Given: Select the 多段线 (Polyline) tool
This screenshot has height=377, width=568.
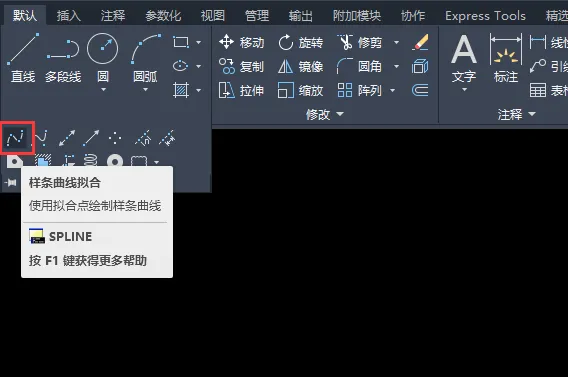Looking at the screenshot, I should tap(63, 57).
